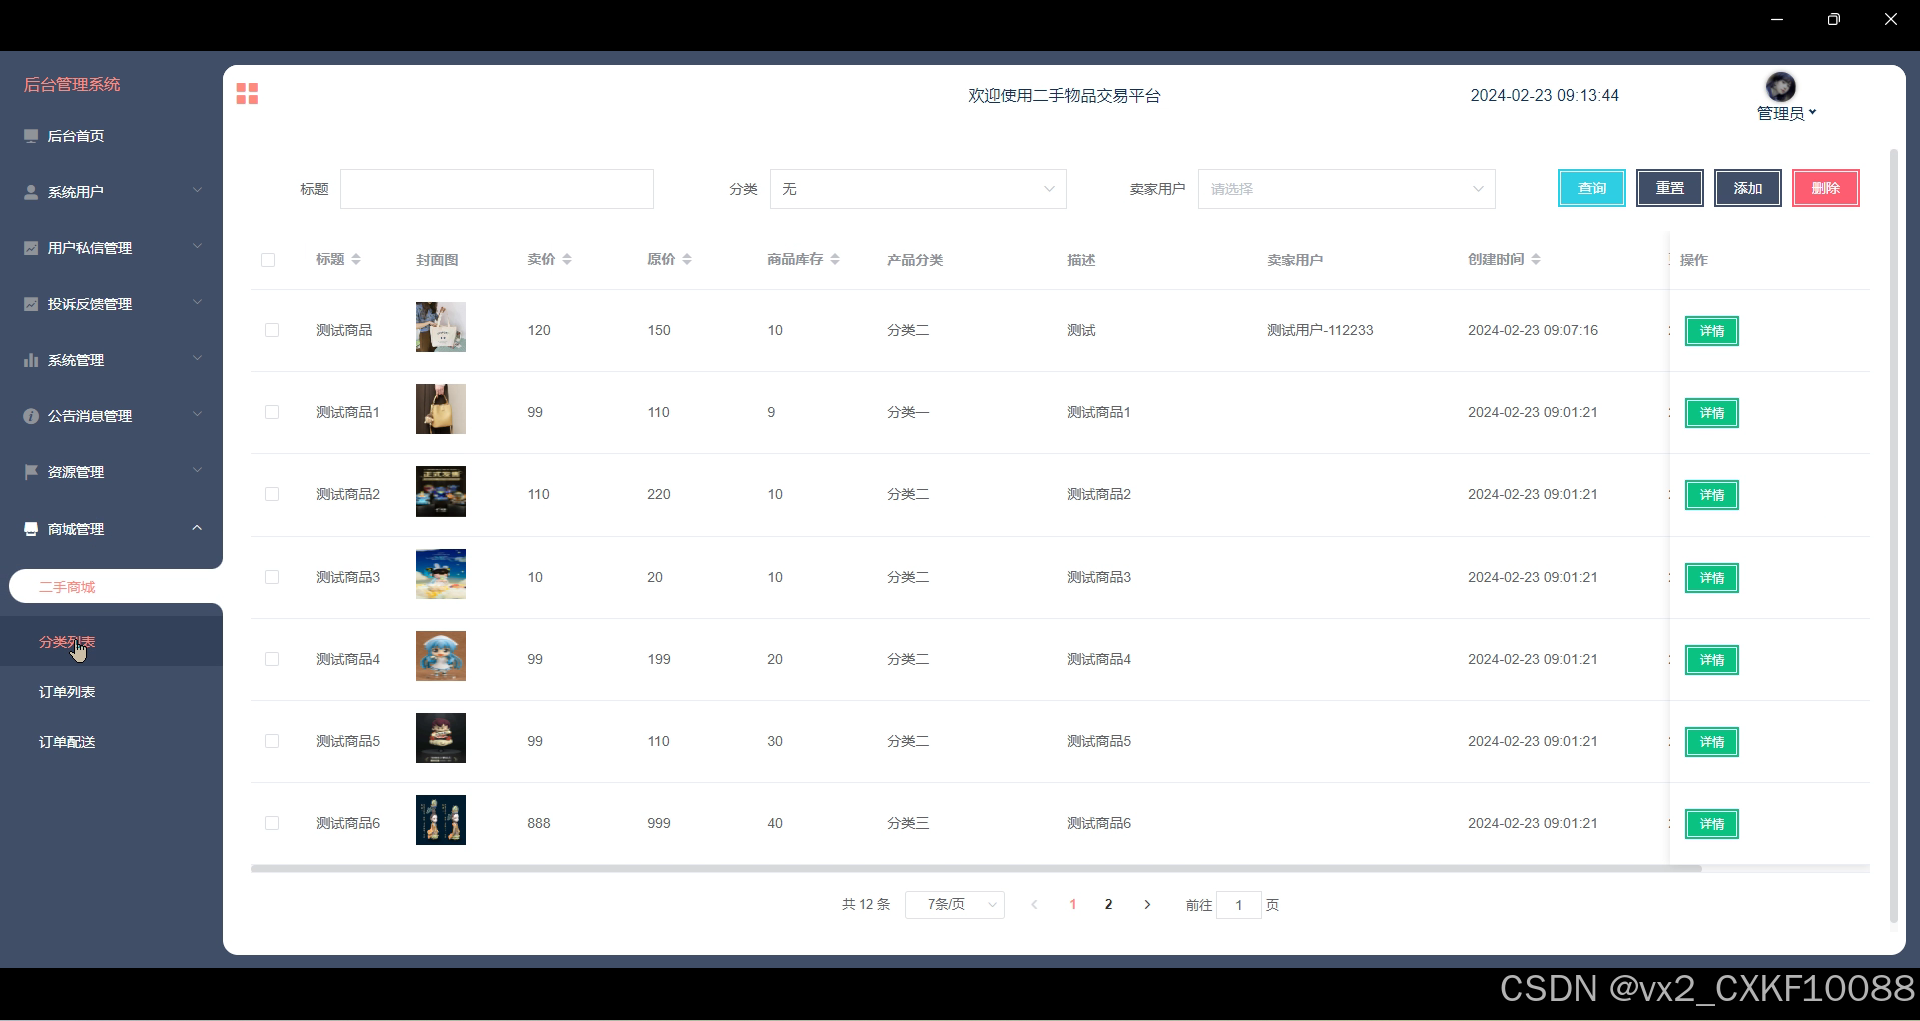The image size is (1920, 1021).
Task: Open 详情 for 测试商品6 row
Action: (x=1712, y=824)
